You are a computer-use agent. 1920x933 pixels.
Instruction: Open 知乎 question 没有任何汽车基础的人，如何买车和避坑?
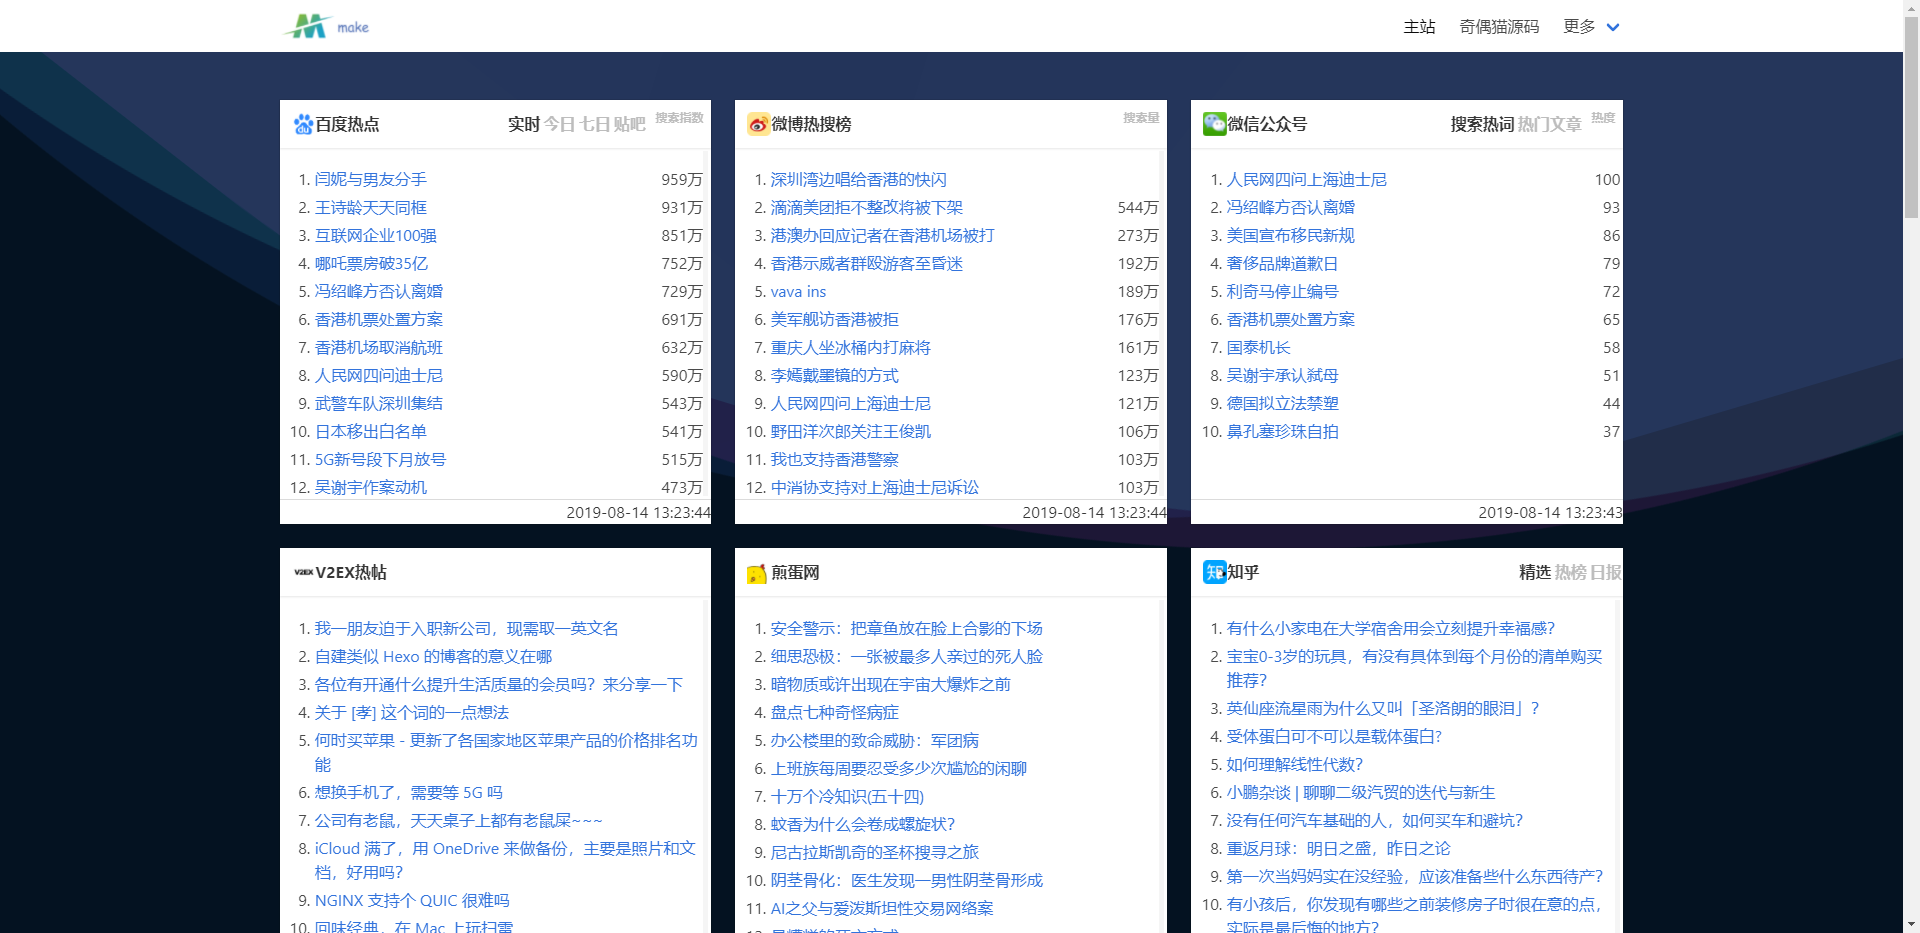(x=1375, y=820)
